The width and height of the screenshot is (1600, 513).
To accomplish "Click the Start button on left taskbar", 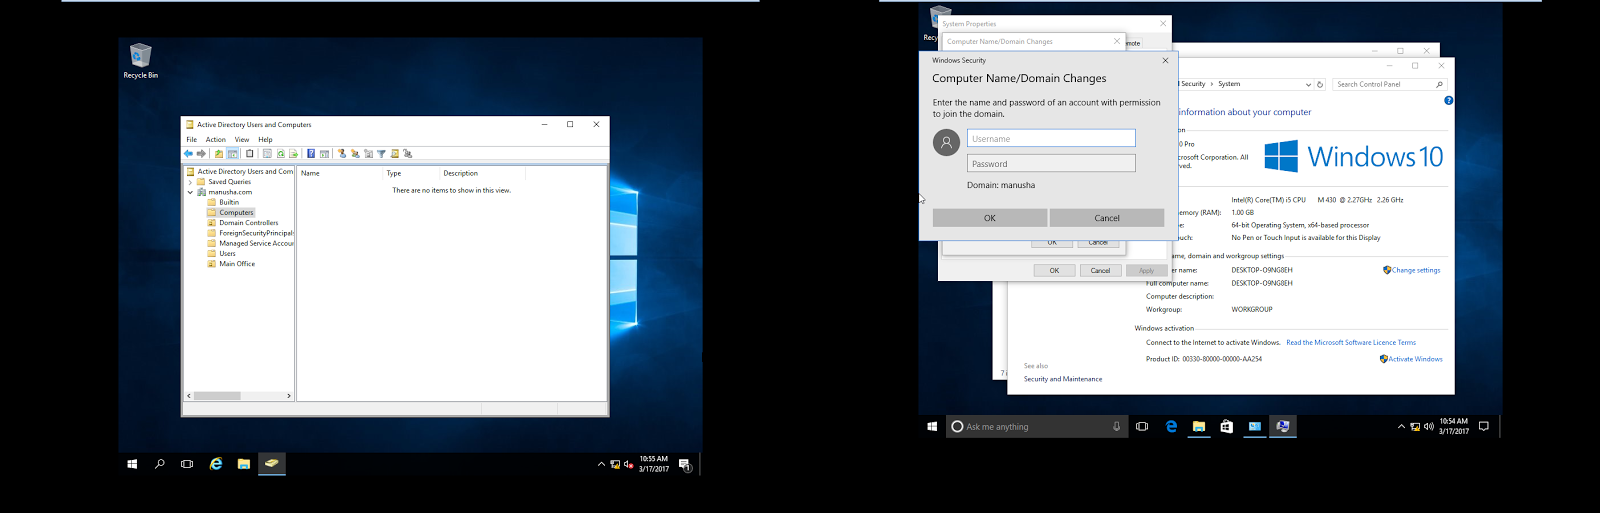I will point(132,464).
